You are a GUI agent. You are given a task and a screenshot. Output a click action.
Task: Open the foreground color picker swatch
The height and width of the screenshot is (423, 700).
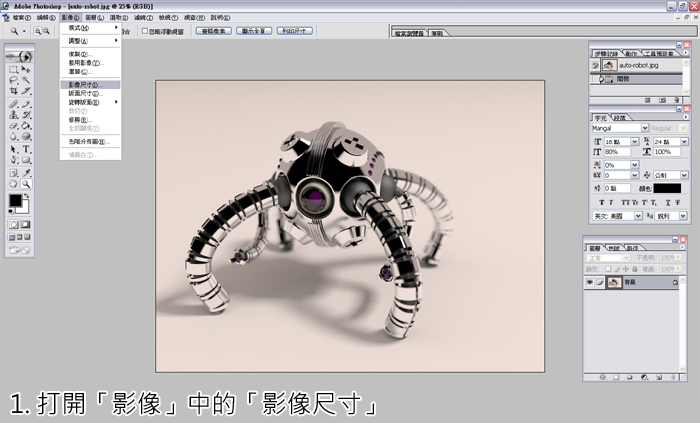coord(15,200)
